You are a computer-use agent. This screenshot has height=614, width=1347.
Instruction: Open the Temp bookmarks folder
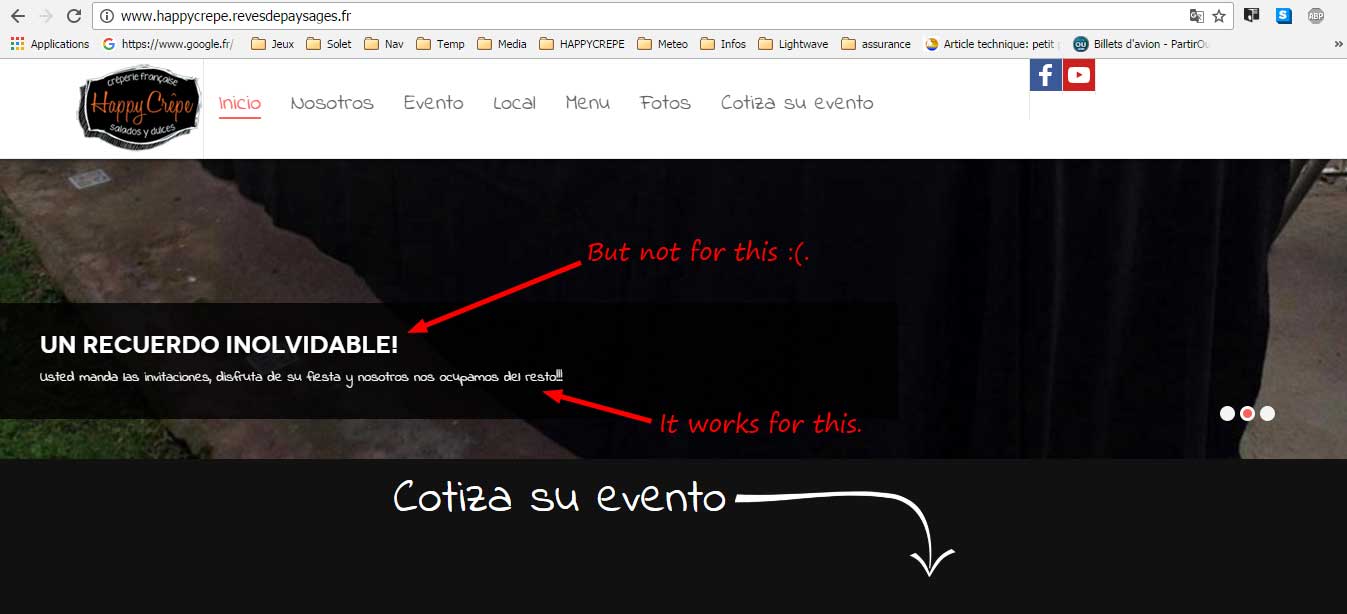pyautogui.click(x=440, y=44)
